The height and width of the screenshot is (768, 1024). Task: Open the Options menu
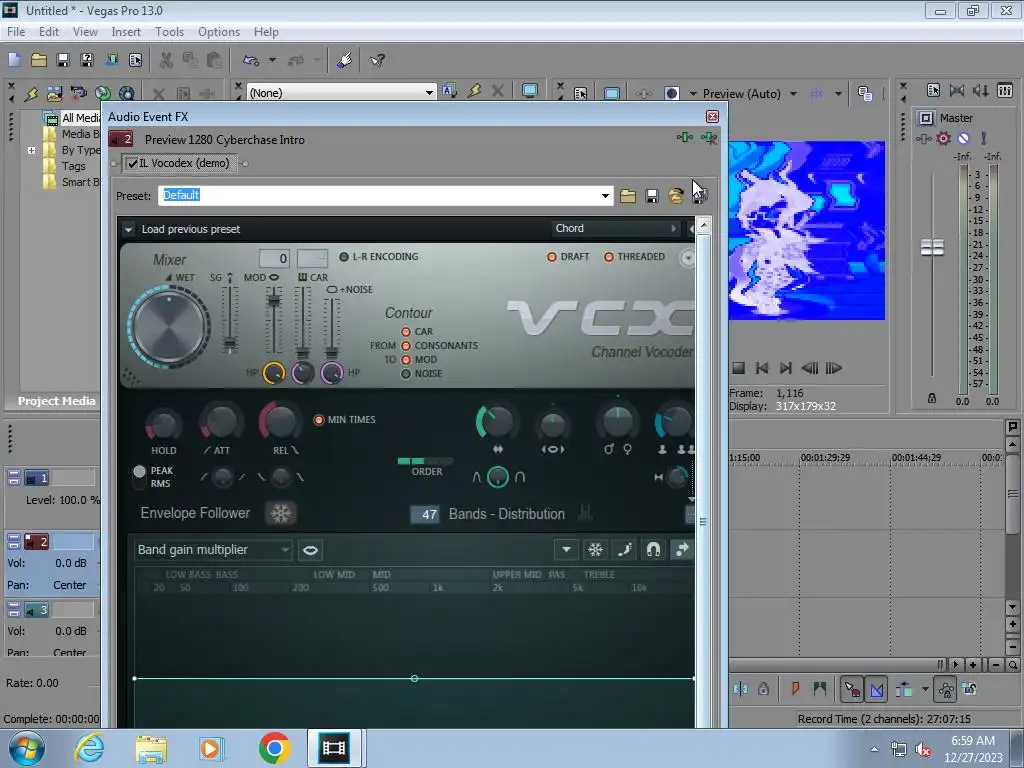coord(219,31)
